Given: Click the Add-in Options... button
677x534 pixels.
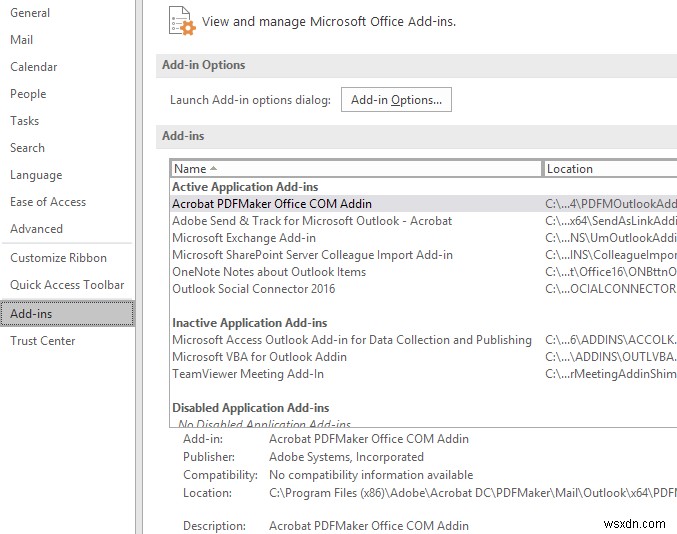Looking at the screenshot, I should [396, 100].
